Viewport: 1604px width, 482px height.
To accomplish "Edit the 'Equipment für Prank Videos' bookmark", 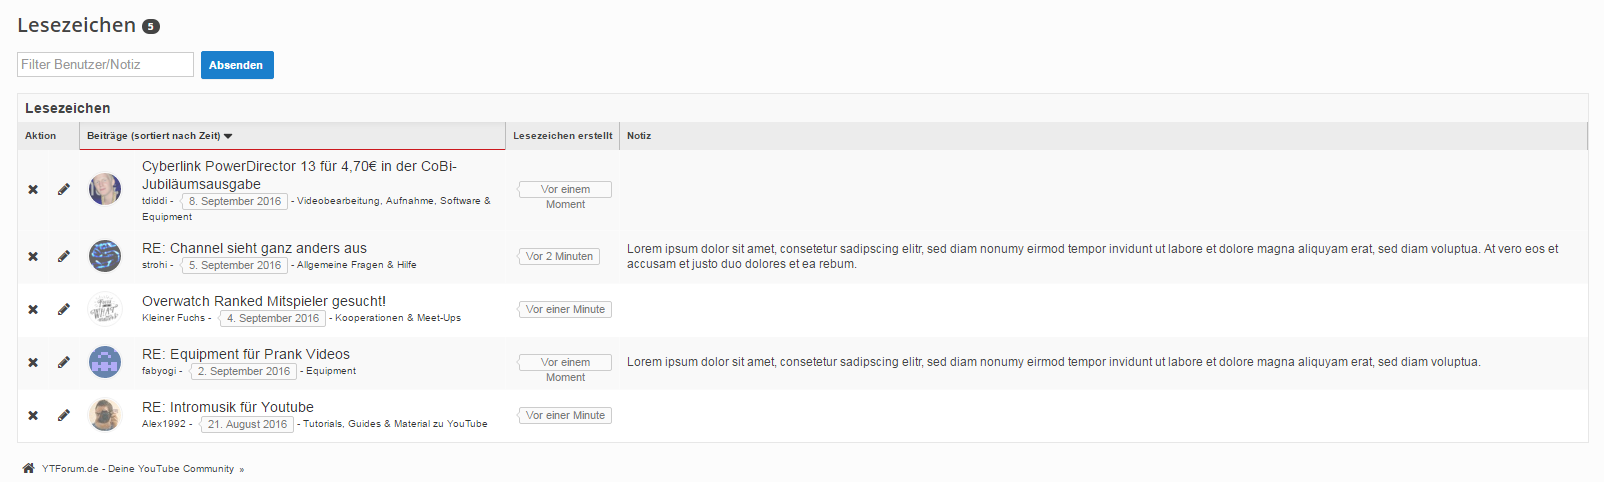I will (64, 362).
